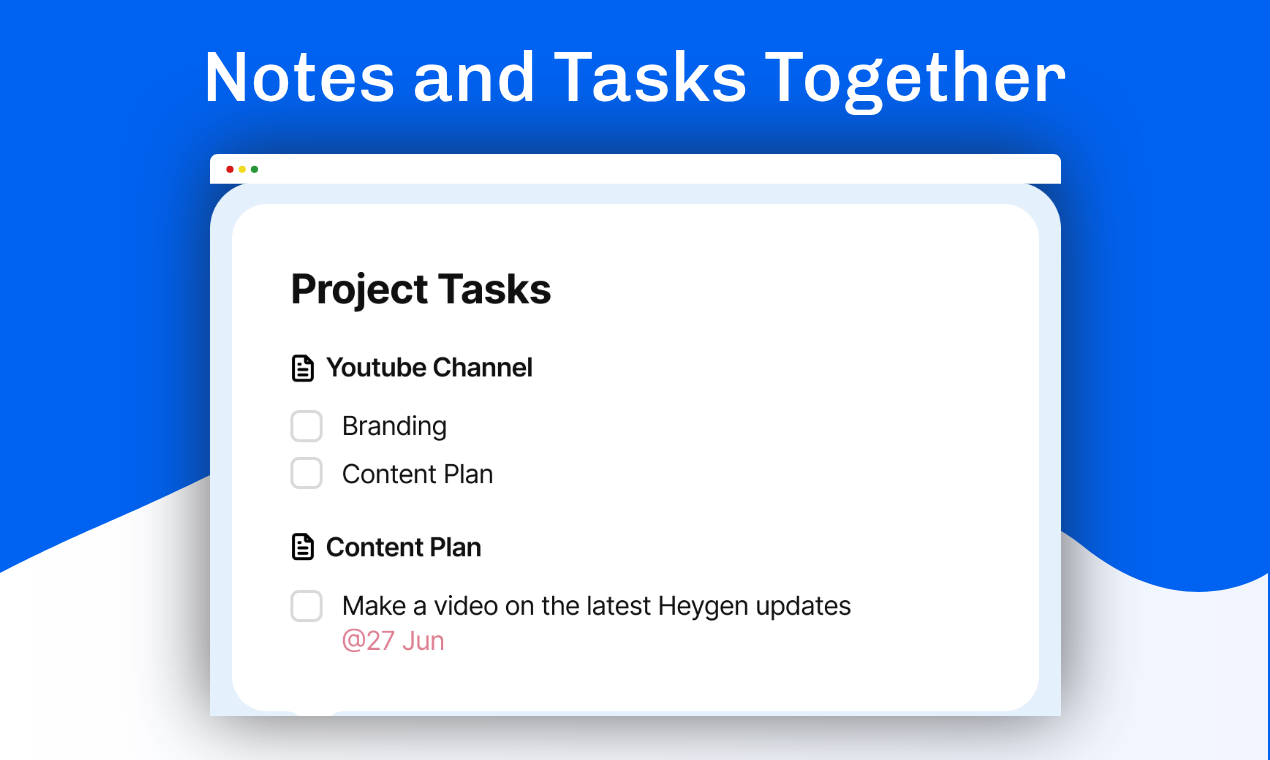Mark the Heygen video task complete

306,606
